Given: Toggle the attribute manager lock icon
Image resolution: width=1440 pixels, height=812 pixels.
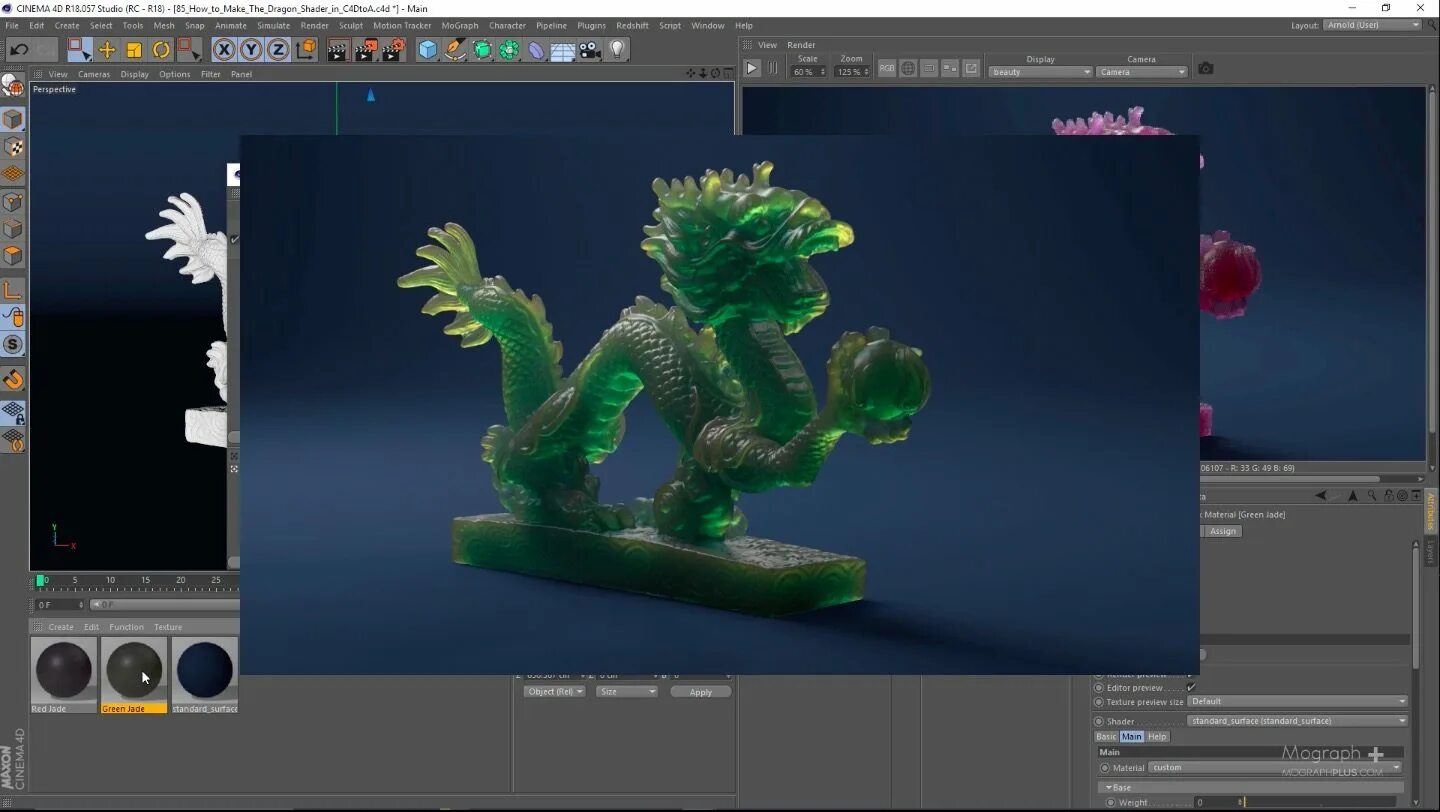Looking at the screenshot, I should pos(1388,496).
